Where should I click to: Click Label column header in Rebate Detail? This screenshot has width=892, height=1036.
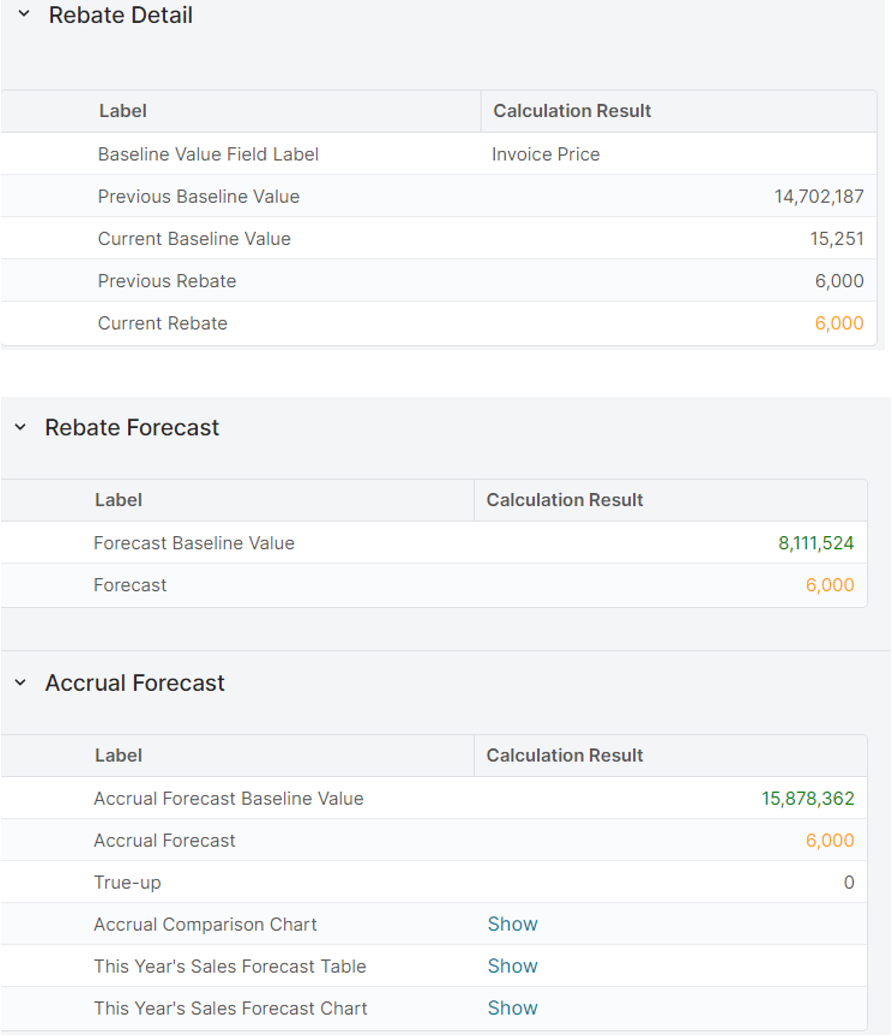point(123,111)
